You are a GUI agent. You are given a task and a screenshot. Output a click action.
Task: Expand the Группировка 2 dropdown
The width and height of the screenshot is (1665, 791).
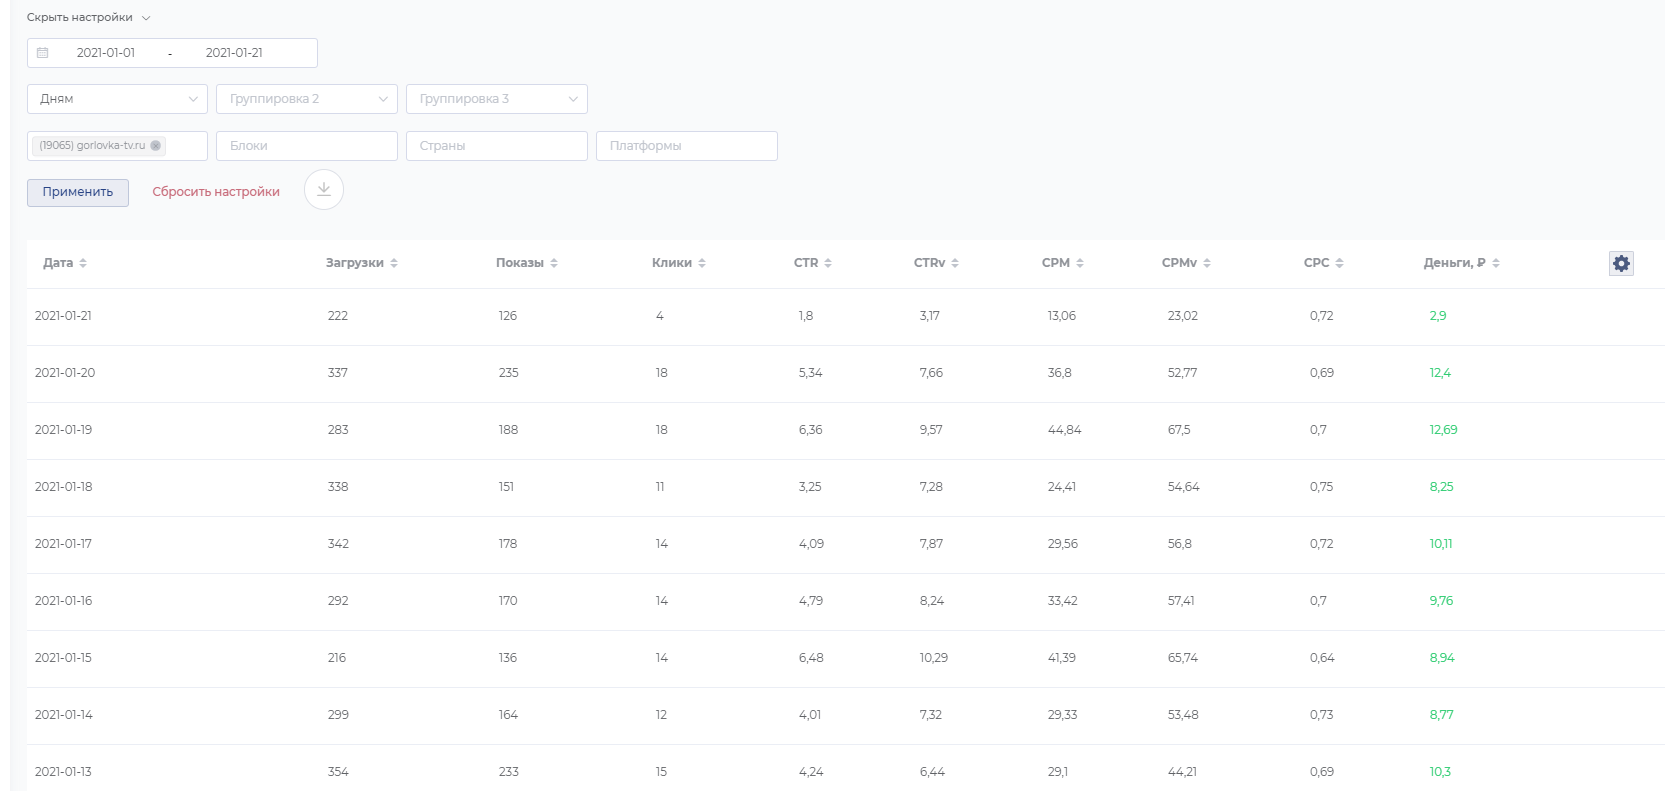[x=307, y=99]
